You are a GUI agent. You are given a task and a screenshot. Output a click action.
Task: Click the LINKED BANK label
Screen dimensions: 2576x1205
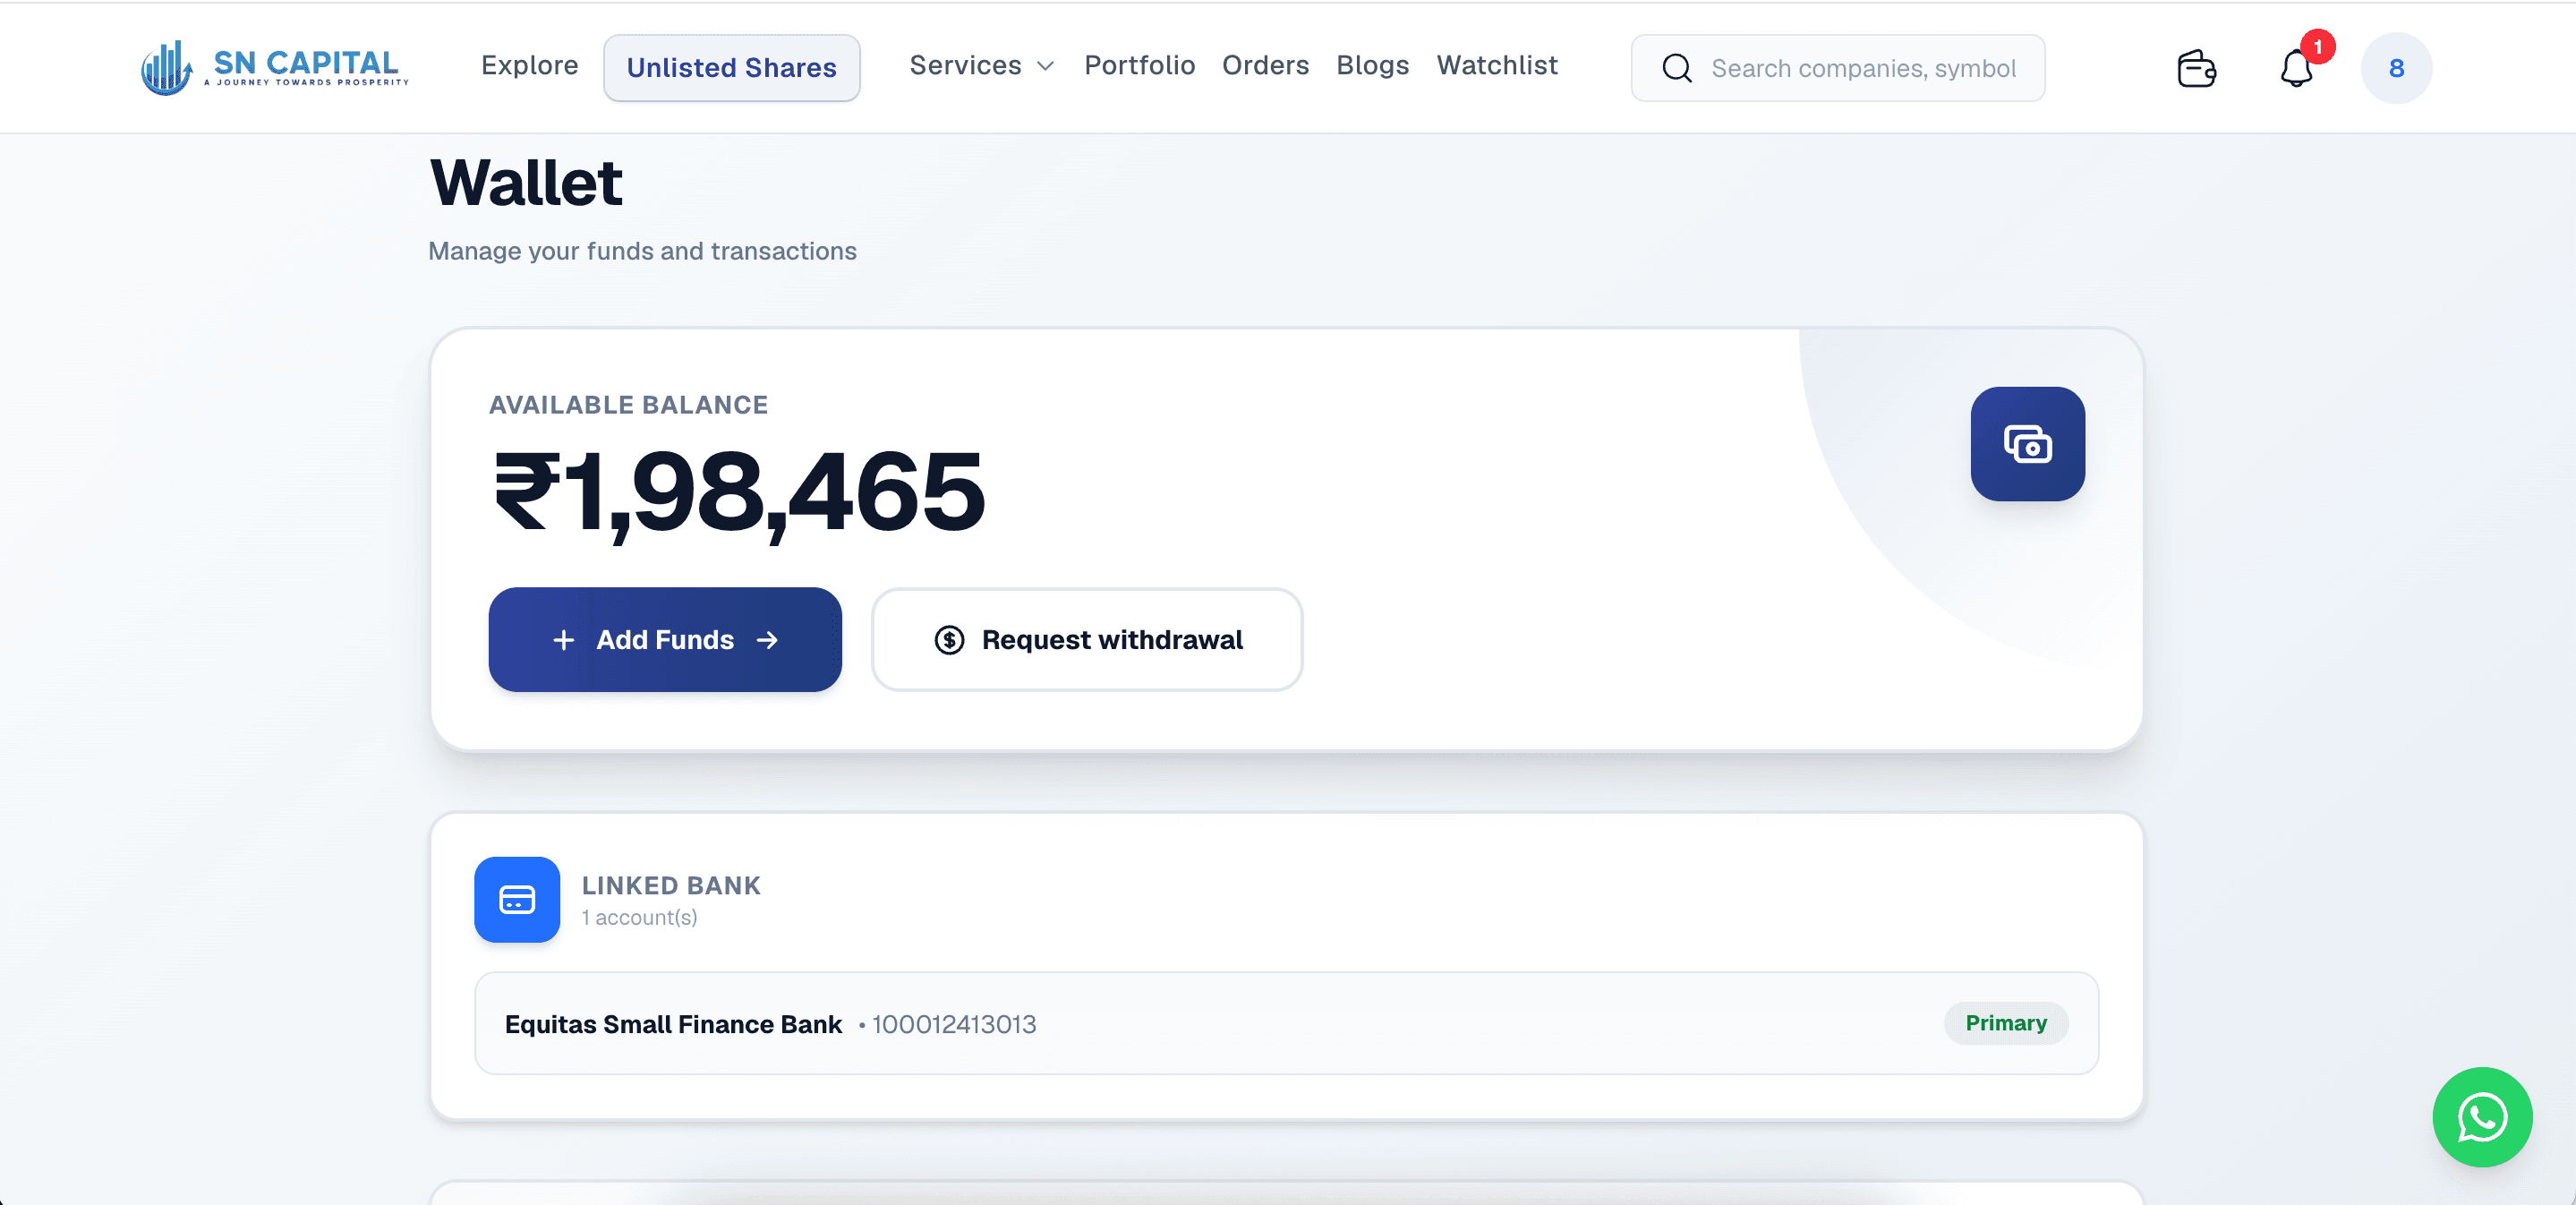671,885
